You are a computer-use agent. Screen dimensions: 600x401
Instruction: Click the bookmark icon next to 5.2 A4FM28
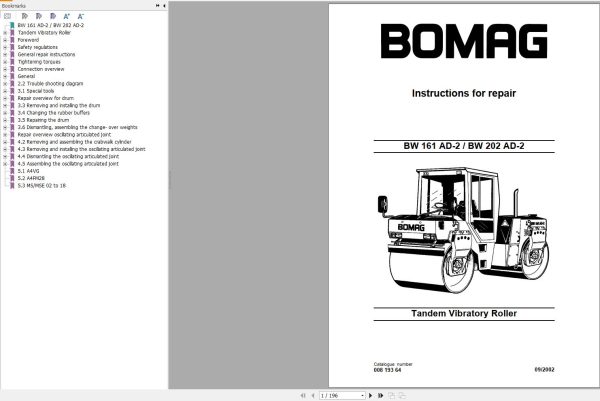tap(12, 178)
